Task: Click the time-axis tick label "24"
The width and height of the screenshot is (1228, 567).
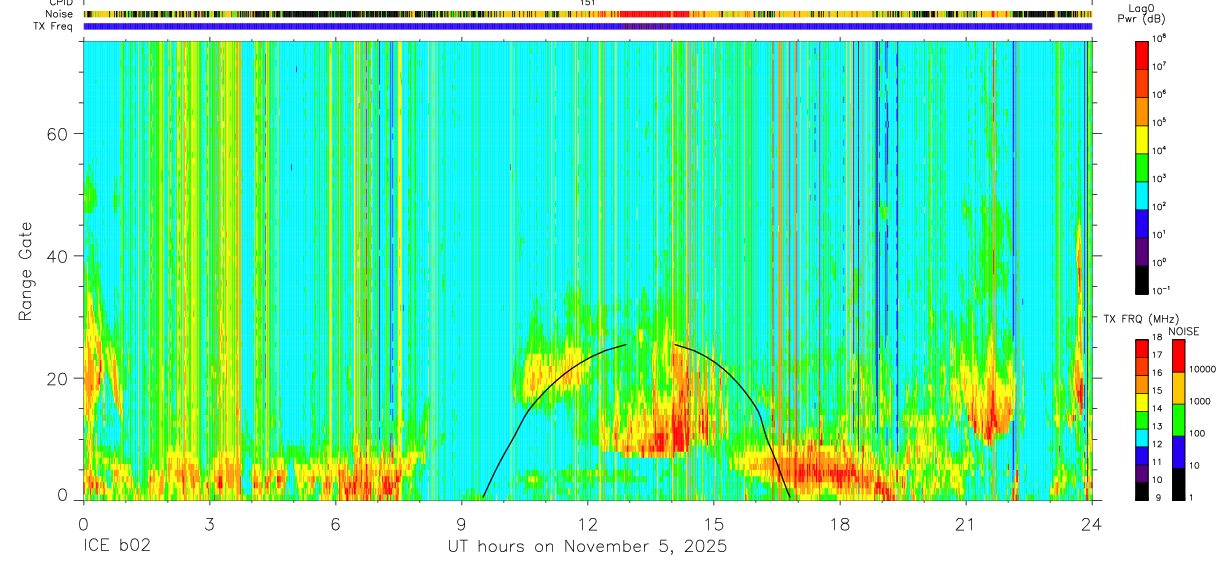Action: coord(1092,525)
